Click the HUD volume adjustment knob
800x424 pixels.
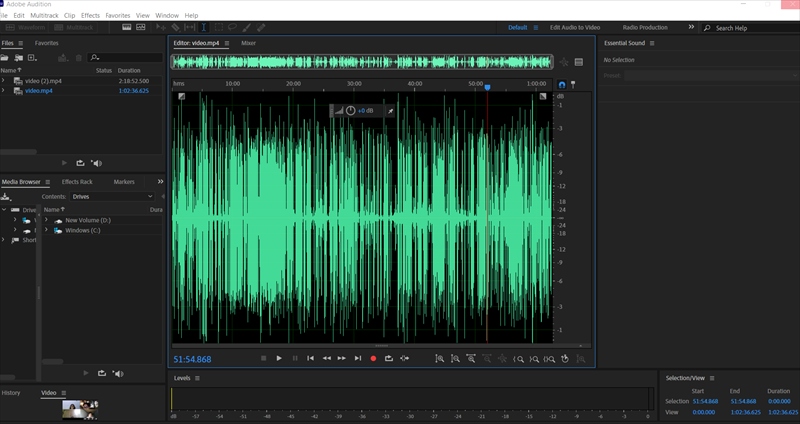pyautogui.click(x=350, y=110)
